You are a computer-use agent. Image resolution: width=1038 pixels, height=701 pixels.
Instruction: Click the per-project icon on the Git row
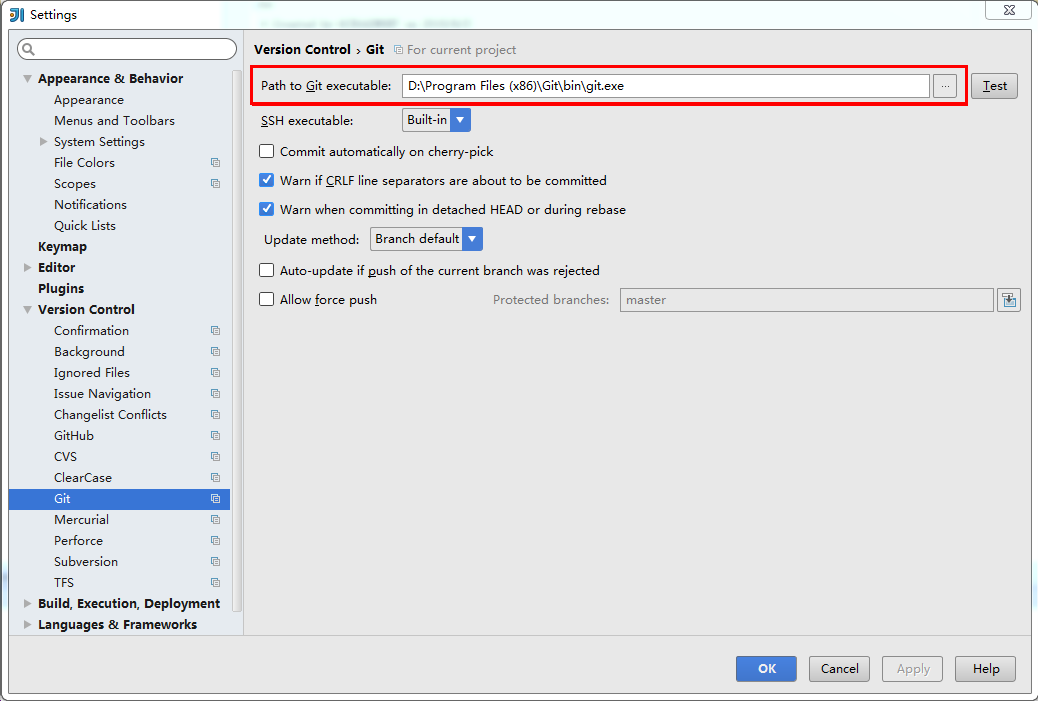tap(215, 498)
